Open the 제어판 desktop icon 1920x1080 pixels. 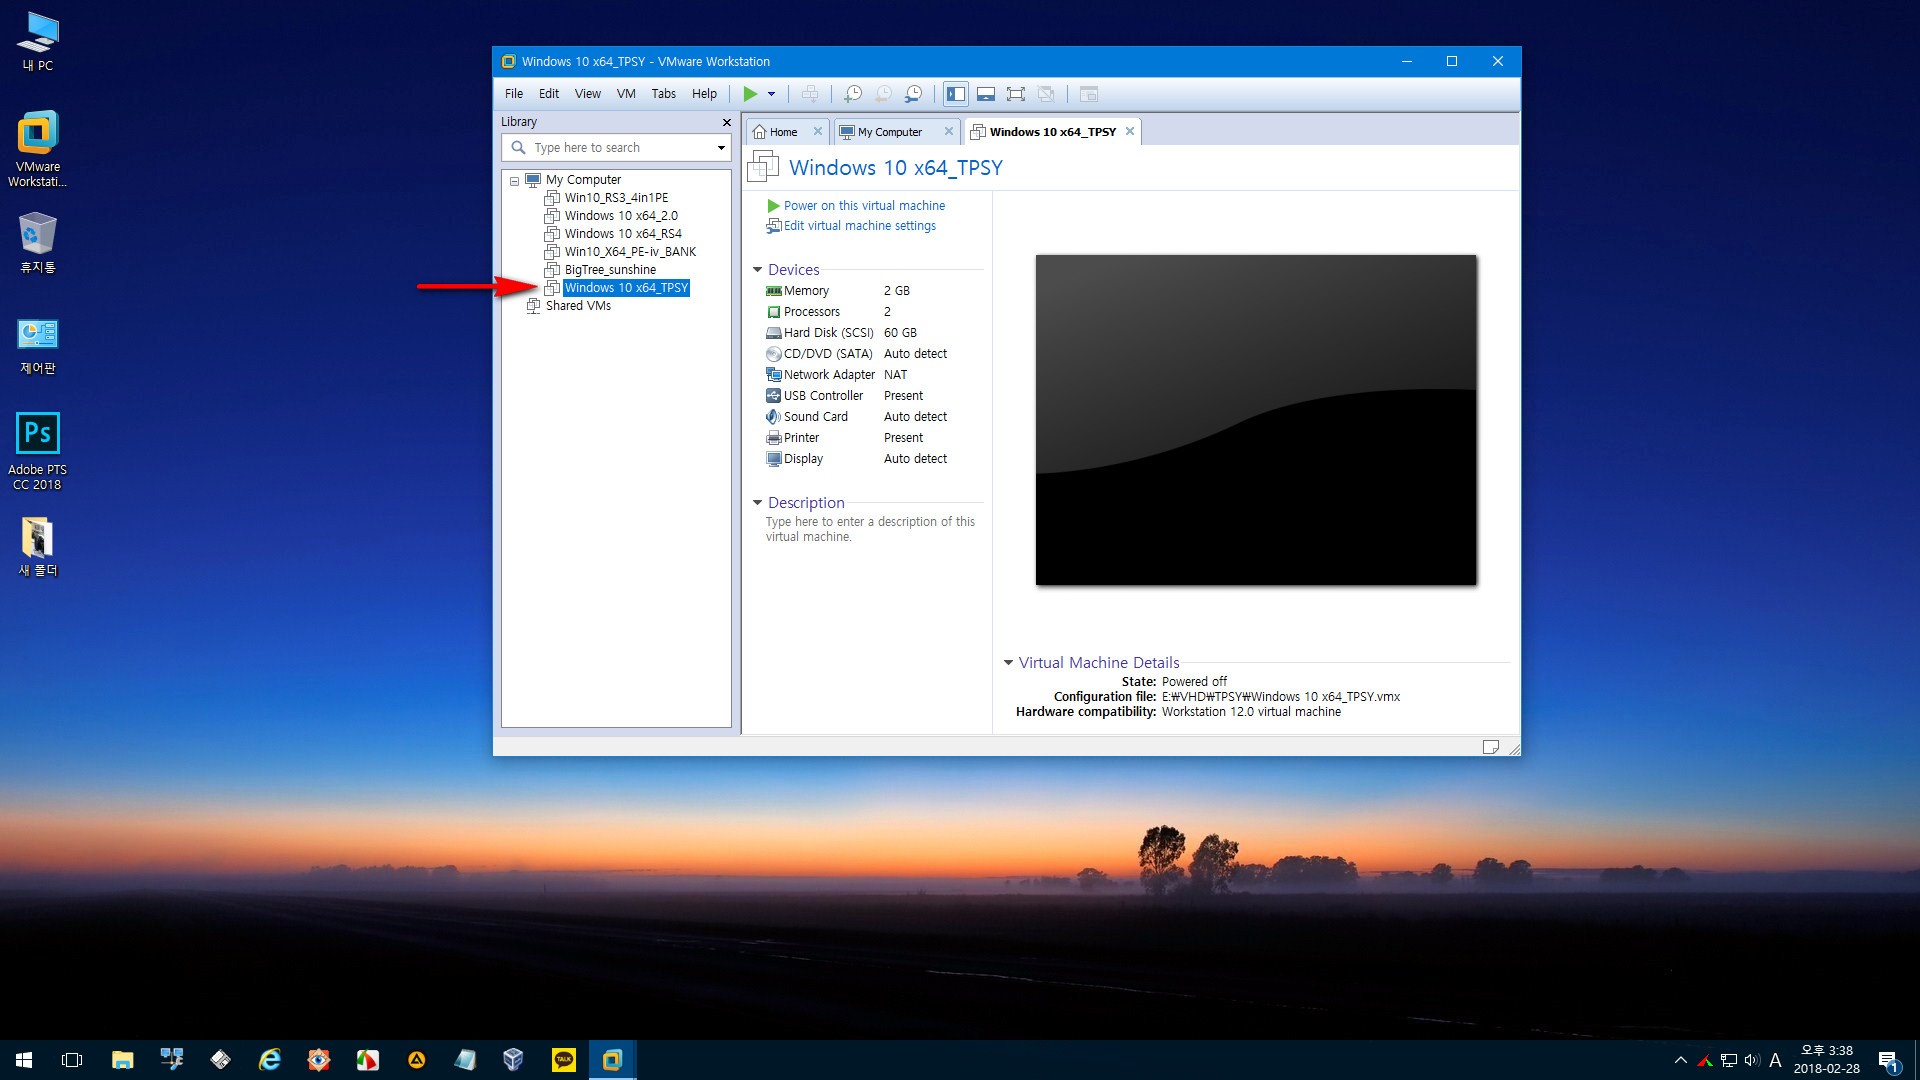pos(38,346)
